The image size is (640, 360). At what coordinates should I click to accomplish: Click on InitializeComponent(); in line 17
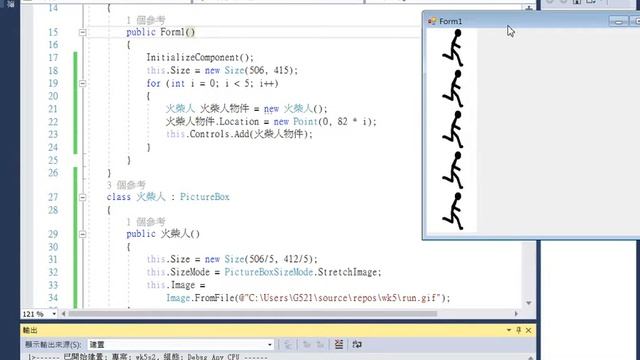pos(200,58)
